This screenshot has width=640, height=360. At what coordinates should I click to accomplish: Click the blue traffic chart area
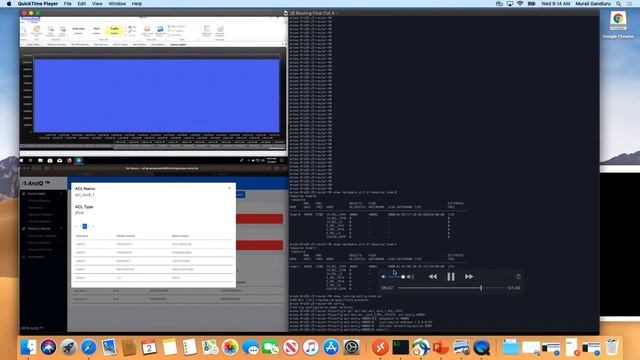pos(157,96)
